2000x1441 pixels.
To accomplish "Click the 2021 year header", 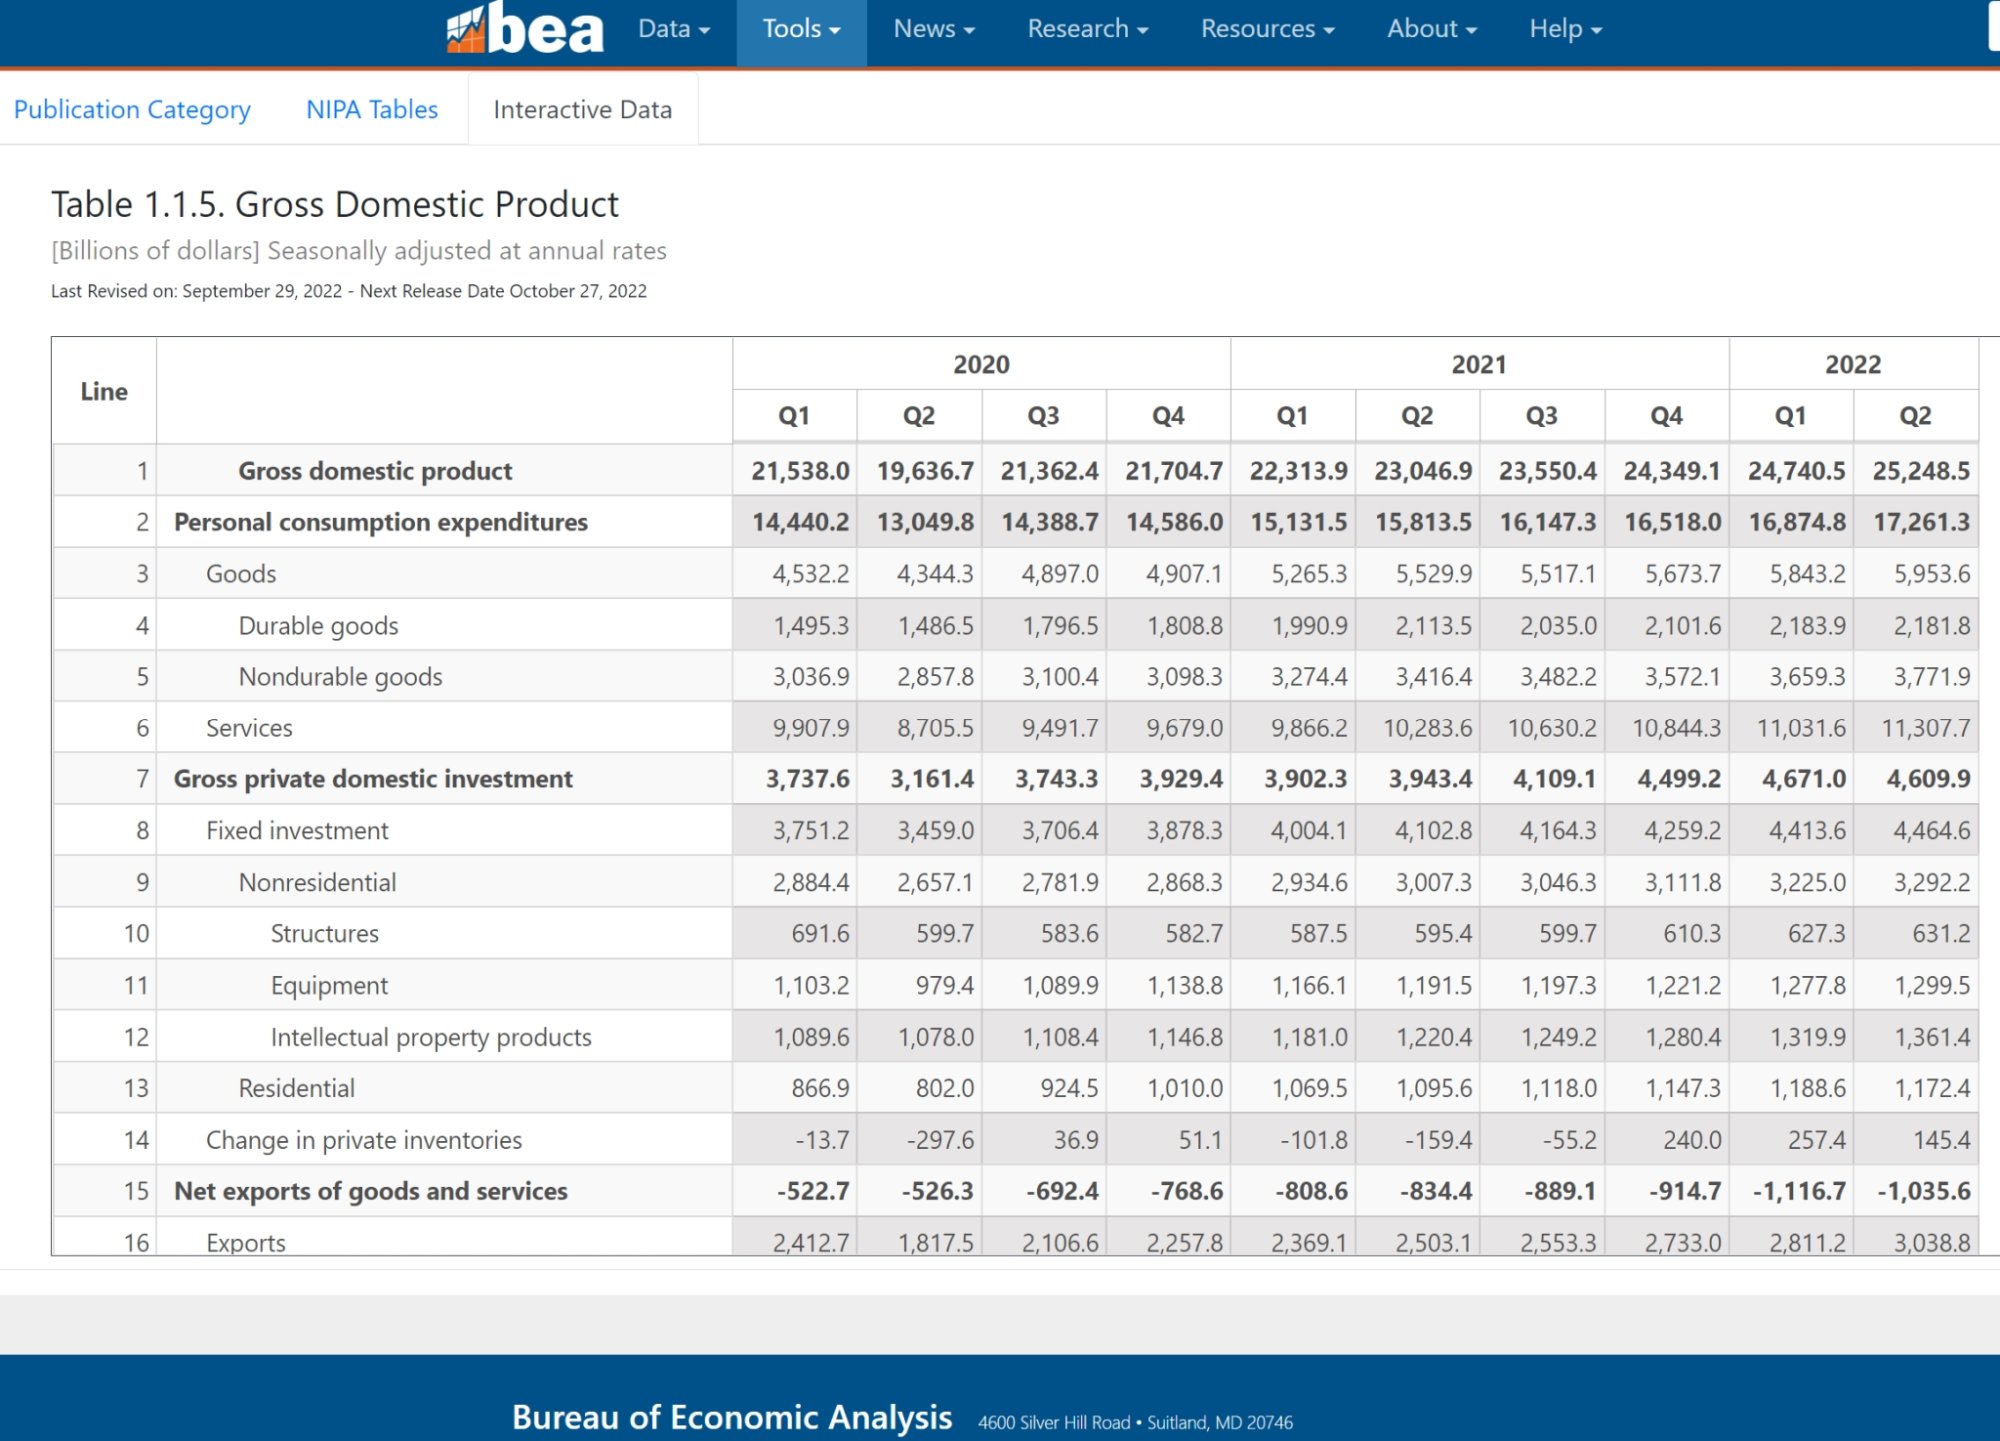I will tap(1479, 364).
